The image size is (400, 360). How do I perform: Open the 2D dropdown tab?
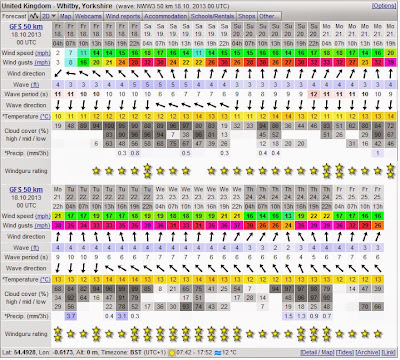point(49,16)
